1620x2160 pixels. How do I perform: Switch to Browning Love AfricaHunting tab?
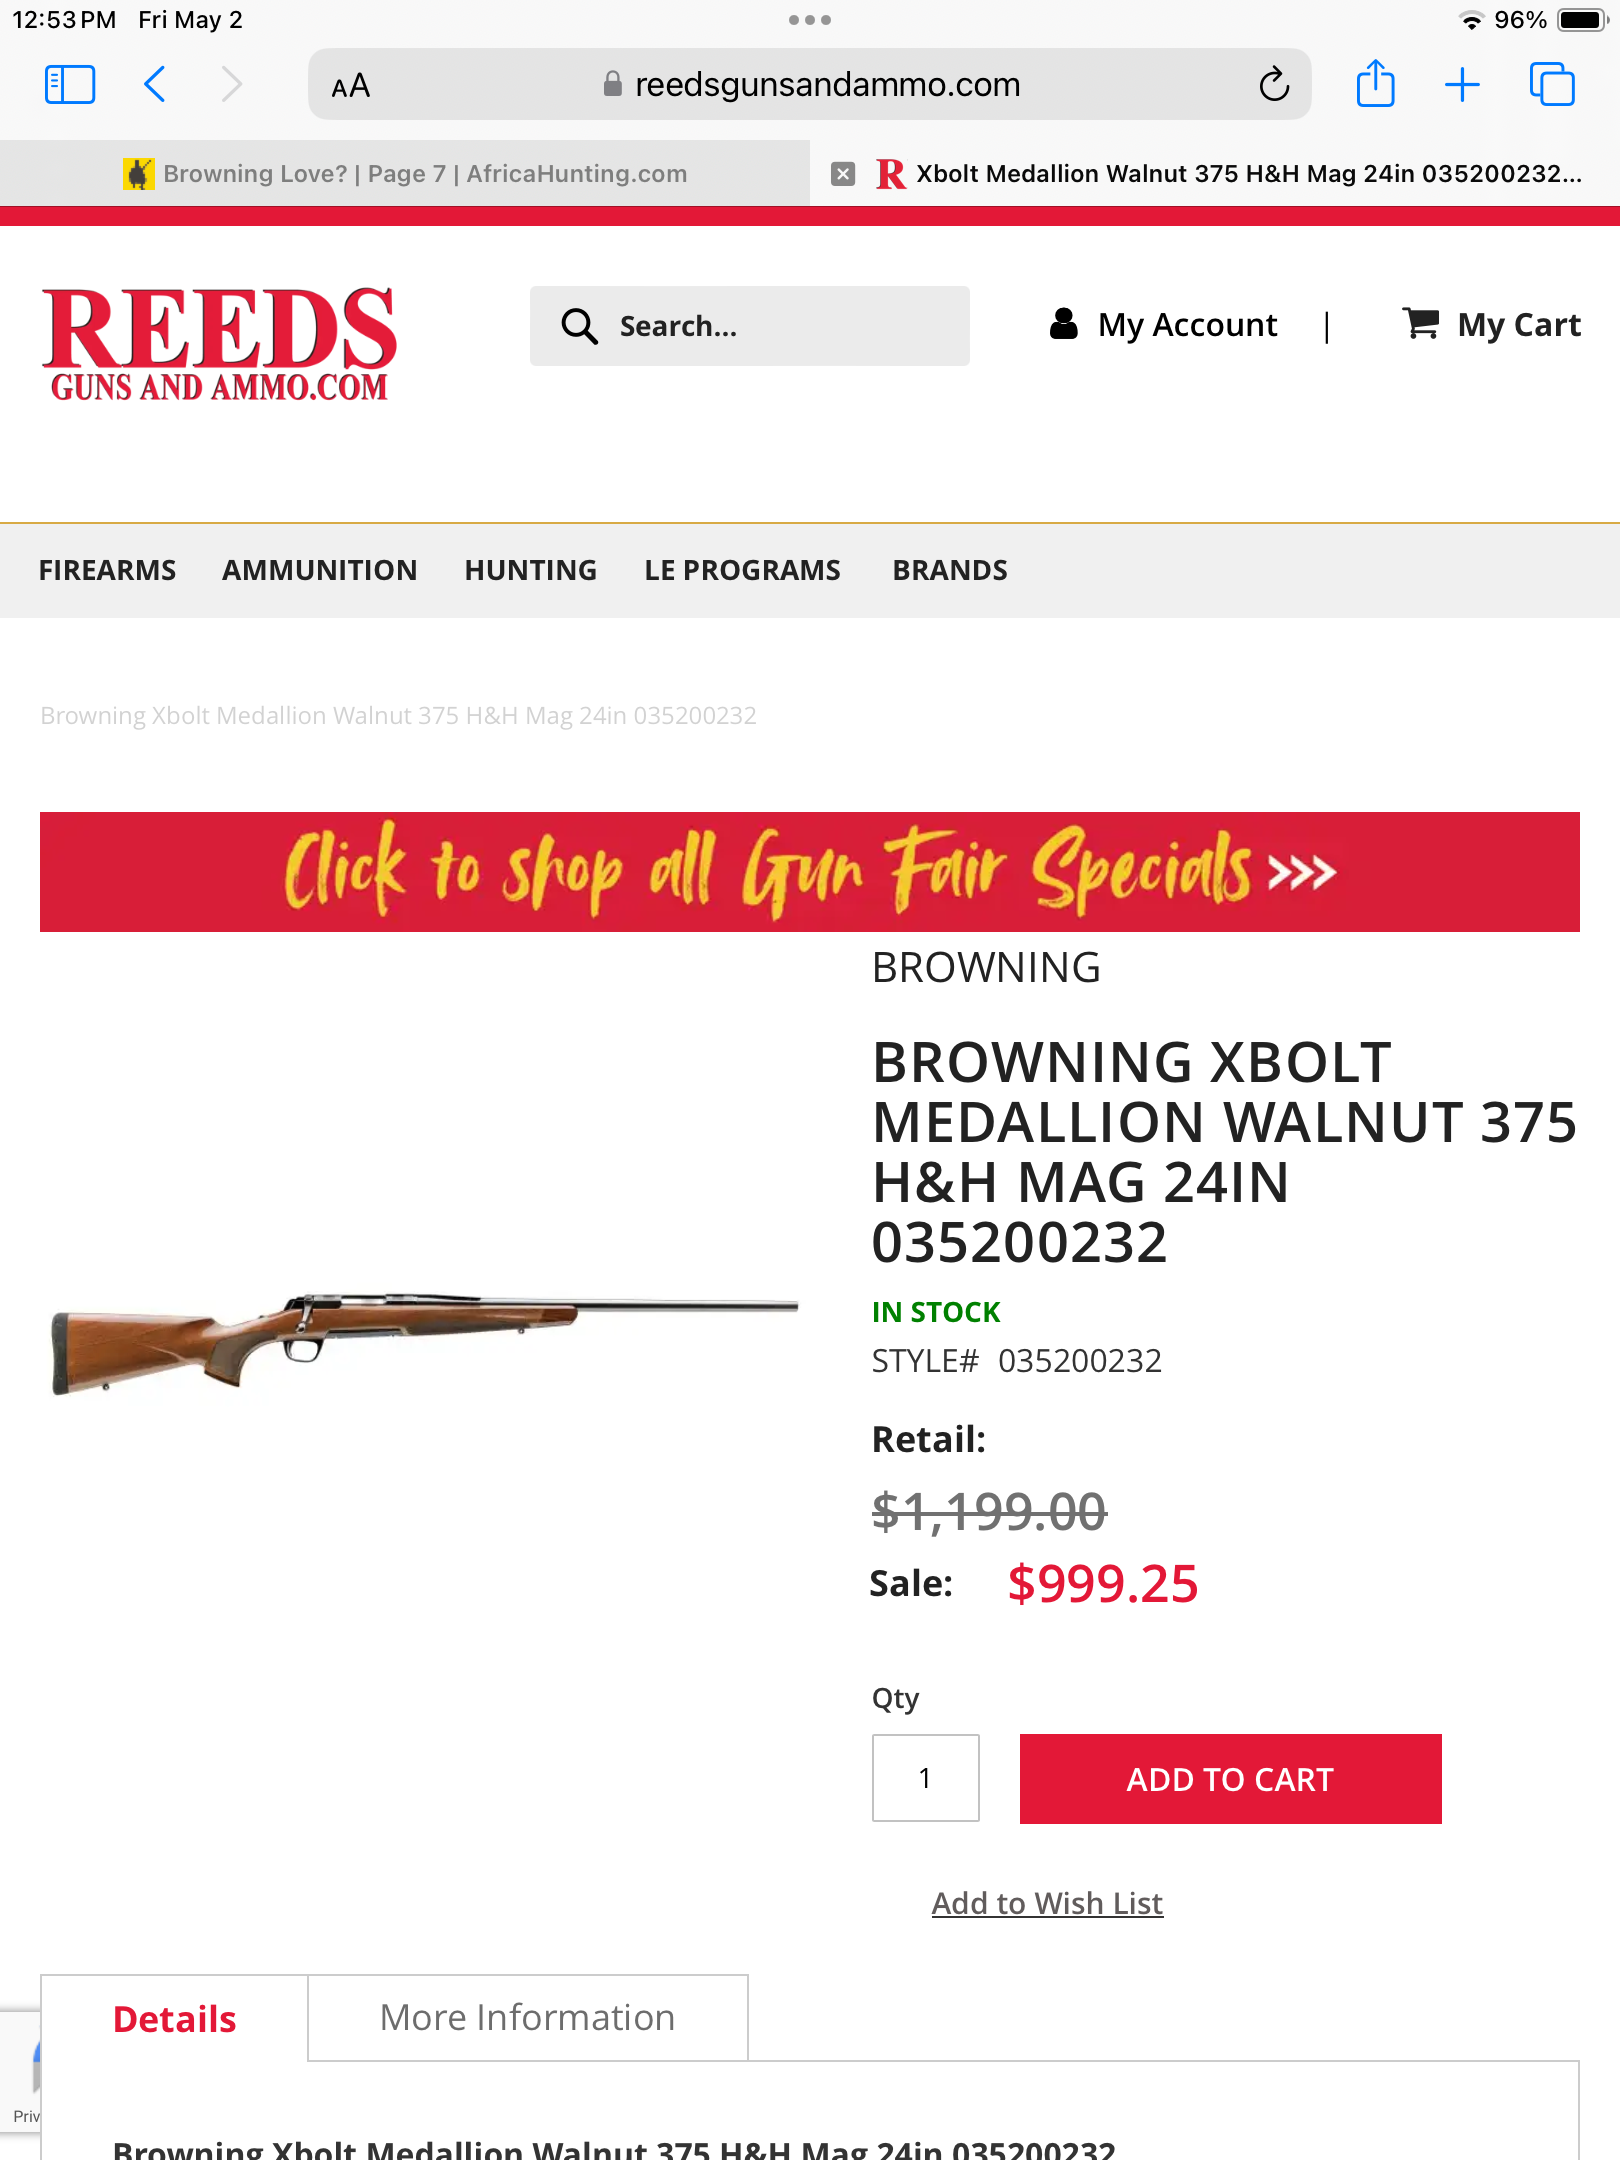click(405, 174)
